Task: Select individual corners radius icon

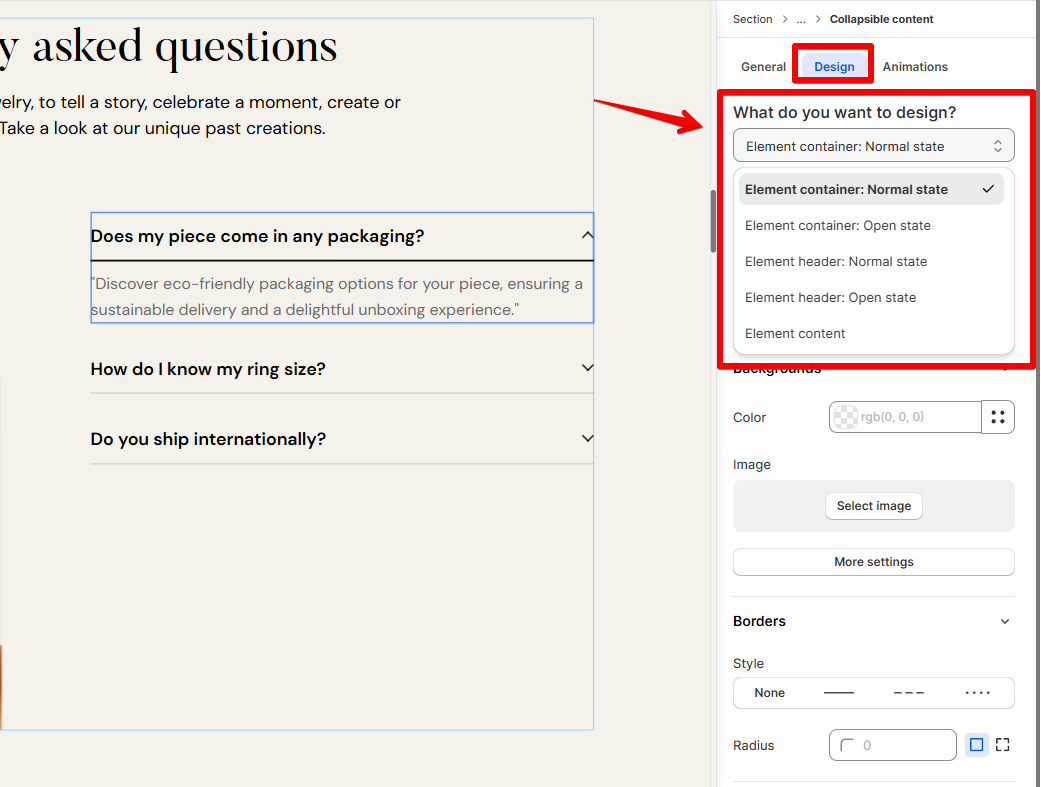Action: (1002, 745)
